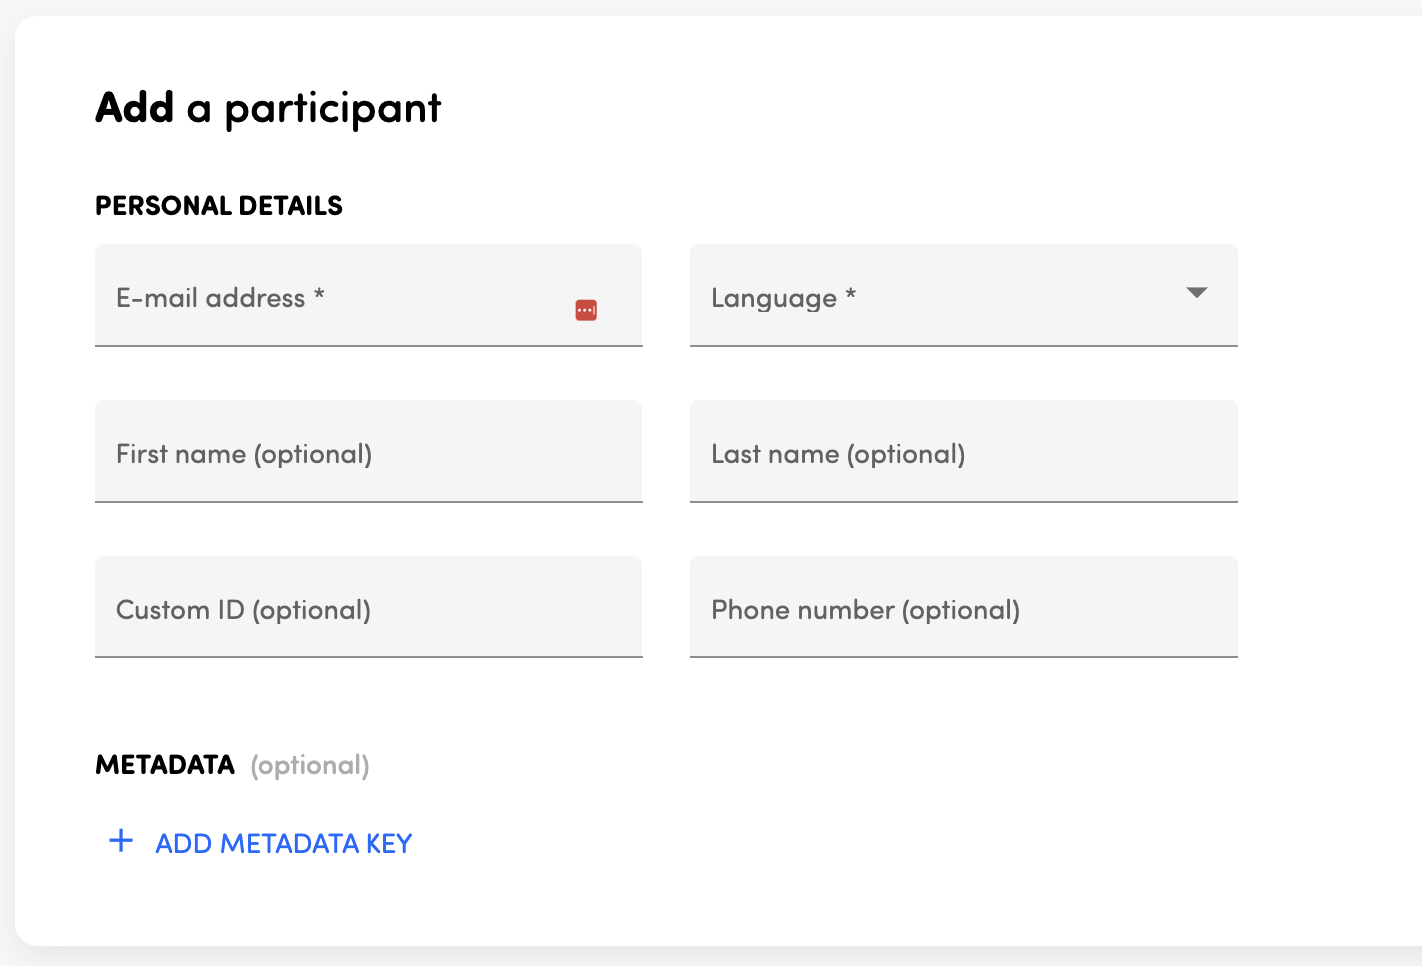Click the "Language *" label text
Screen dimensions: 1422x966
click(783, 298)
